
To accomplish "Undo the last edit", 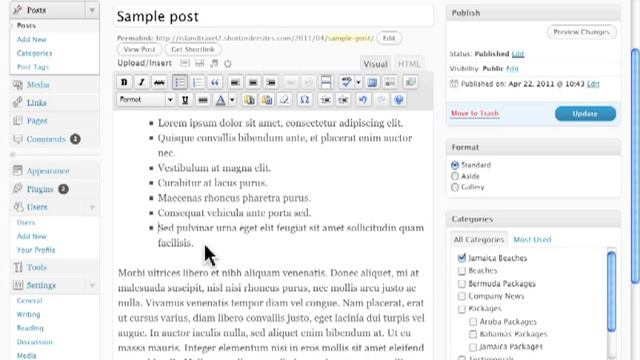I will click(363, 100).
